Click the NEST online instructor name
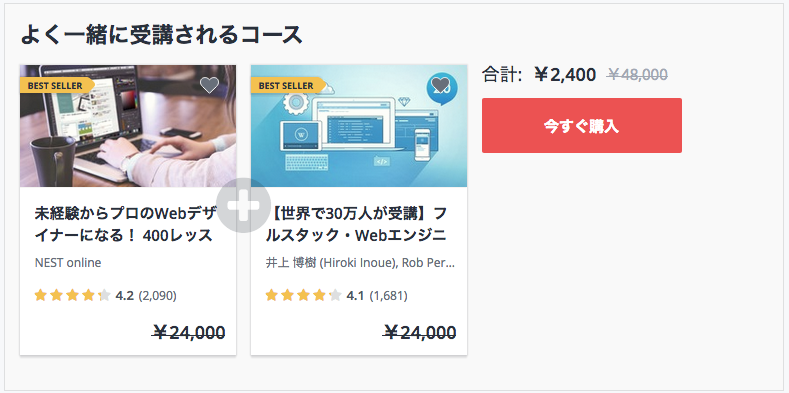789x393 pixels. click(x=68, y=263)
